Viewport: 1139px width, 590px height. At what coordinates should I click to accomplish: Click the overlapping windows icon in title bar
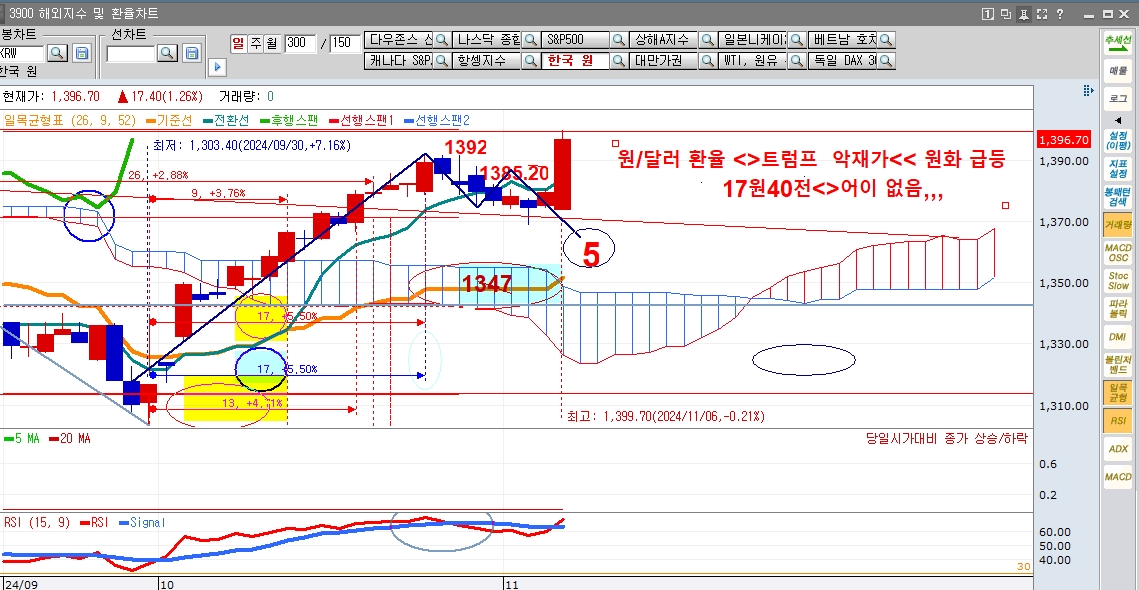pos(1006,14)
